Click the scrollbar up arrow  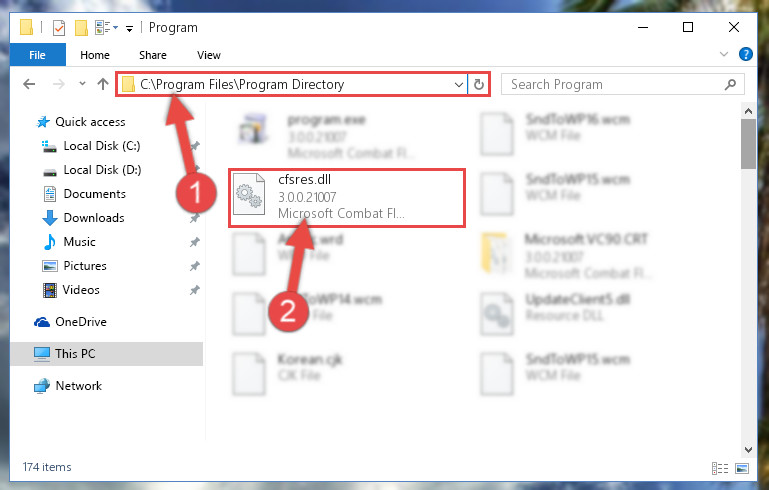748,111
